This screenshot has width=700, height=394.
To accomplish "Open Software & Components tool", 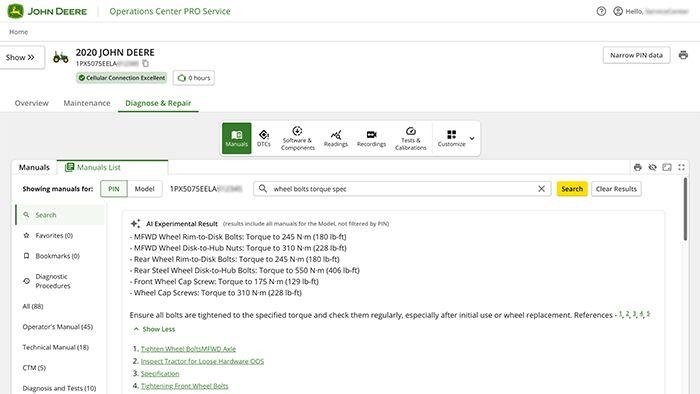I will 298,138.
